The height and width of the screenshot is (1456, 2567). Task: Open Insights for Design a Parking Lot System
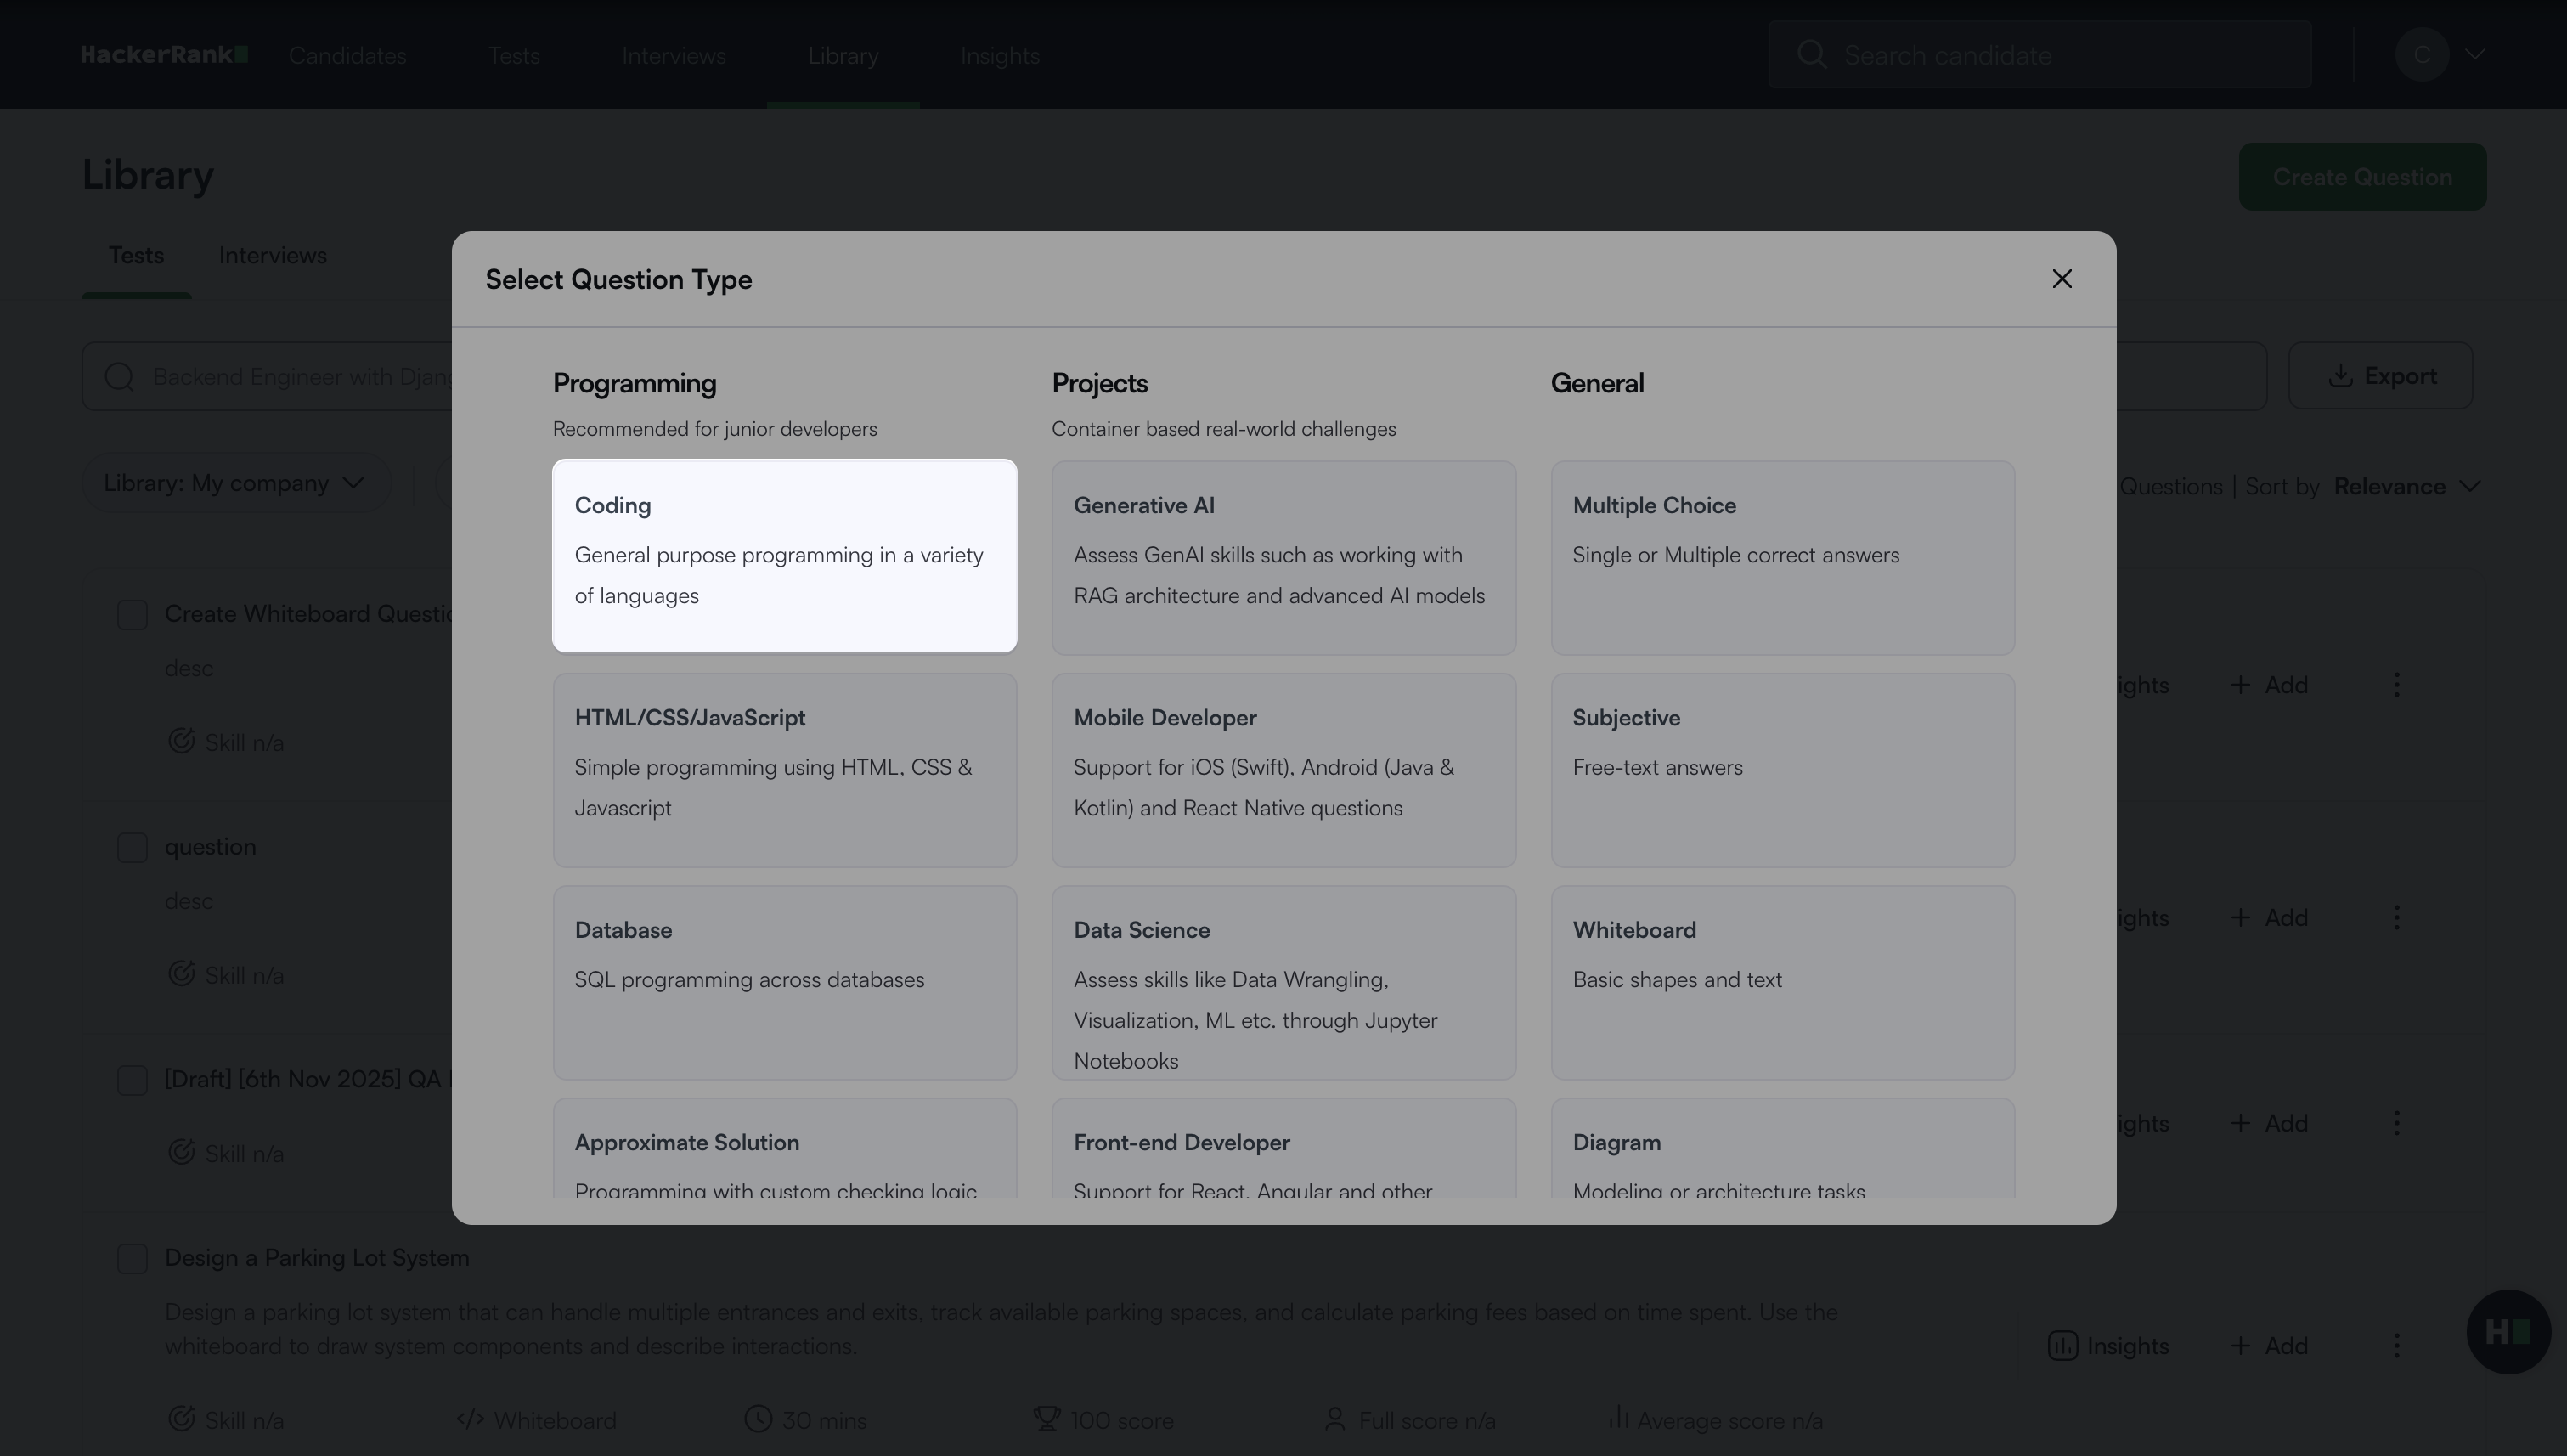click(x=2108, y=1346)
